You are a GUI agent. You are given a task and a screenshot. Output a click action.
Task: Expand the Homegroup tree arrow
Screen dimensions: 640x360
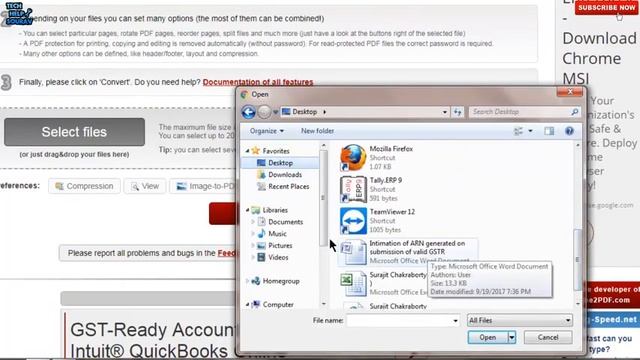coord(247,281)
